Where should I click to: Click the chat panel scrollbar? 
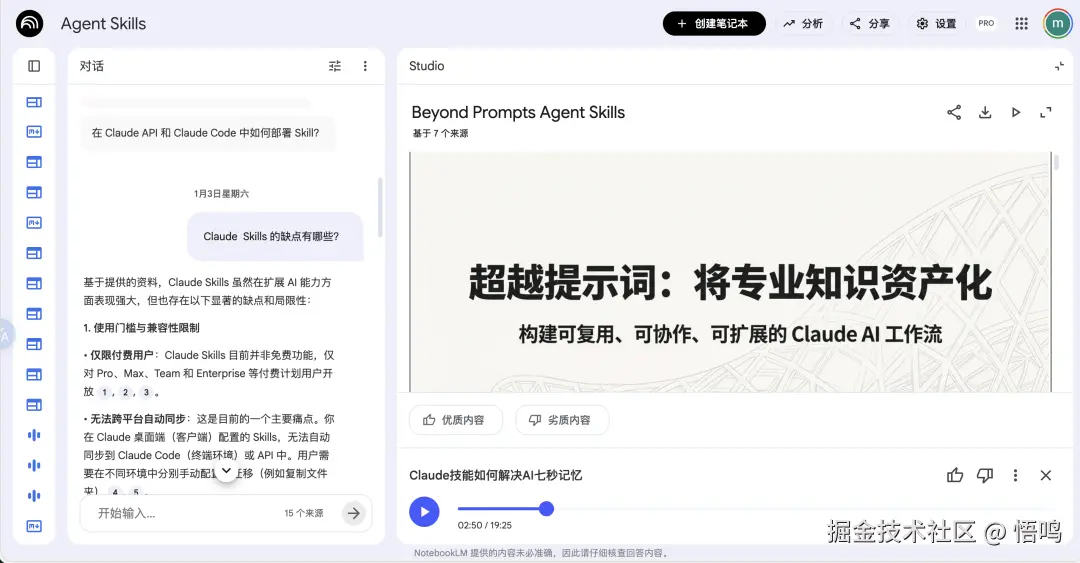(380, 207)
